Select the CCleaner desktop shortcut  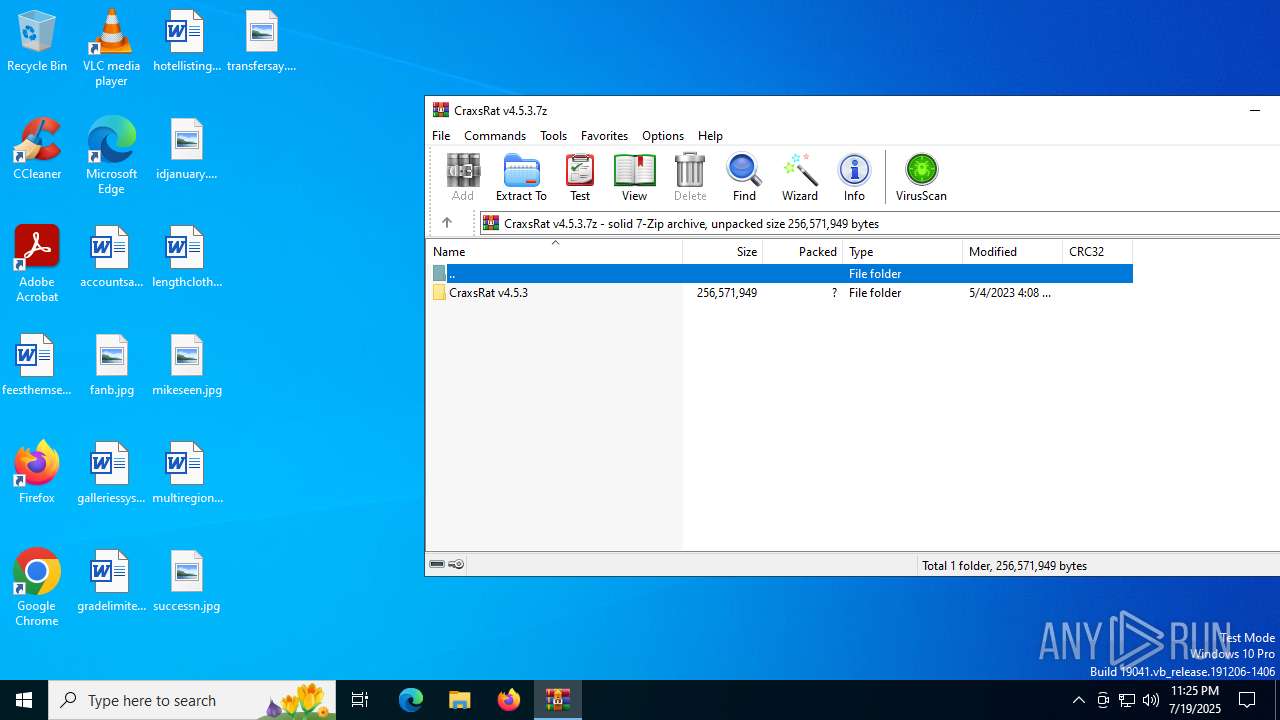[37, 149]
